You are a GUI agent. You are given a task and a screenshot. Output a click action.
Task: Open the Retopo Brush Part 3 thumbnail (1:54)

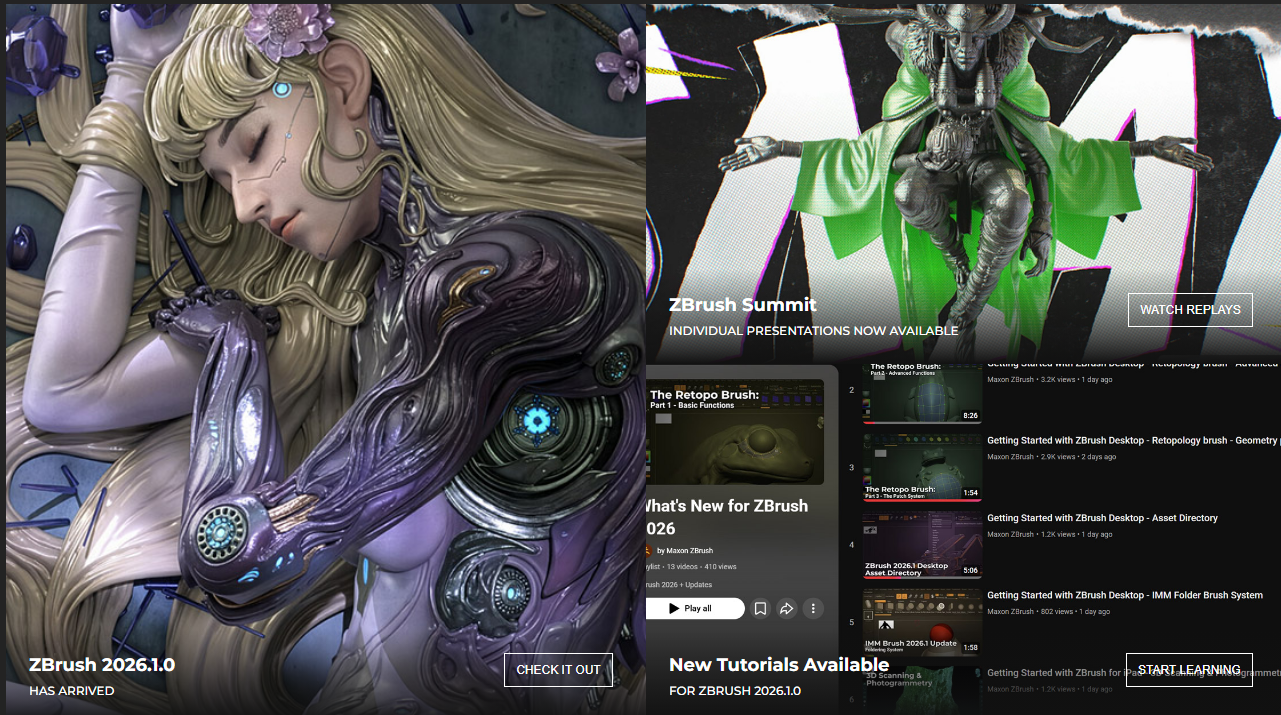(x=922, y=467)
